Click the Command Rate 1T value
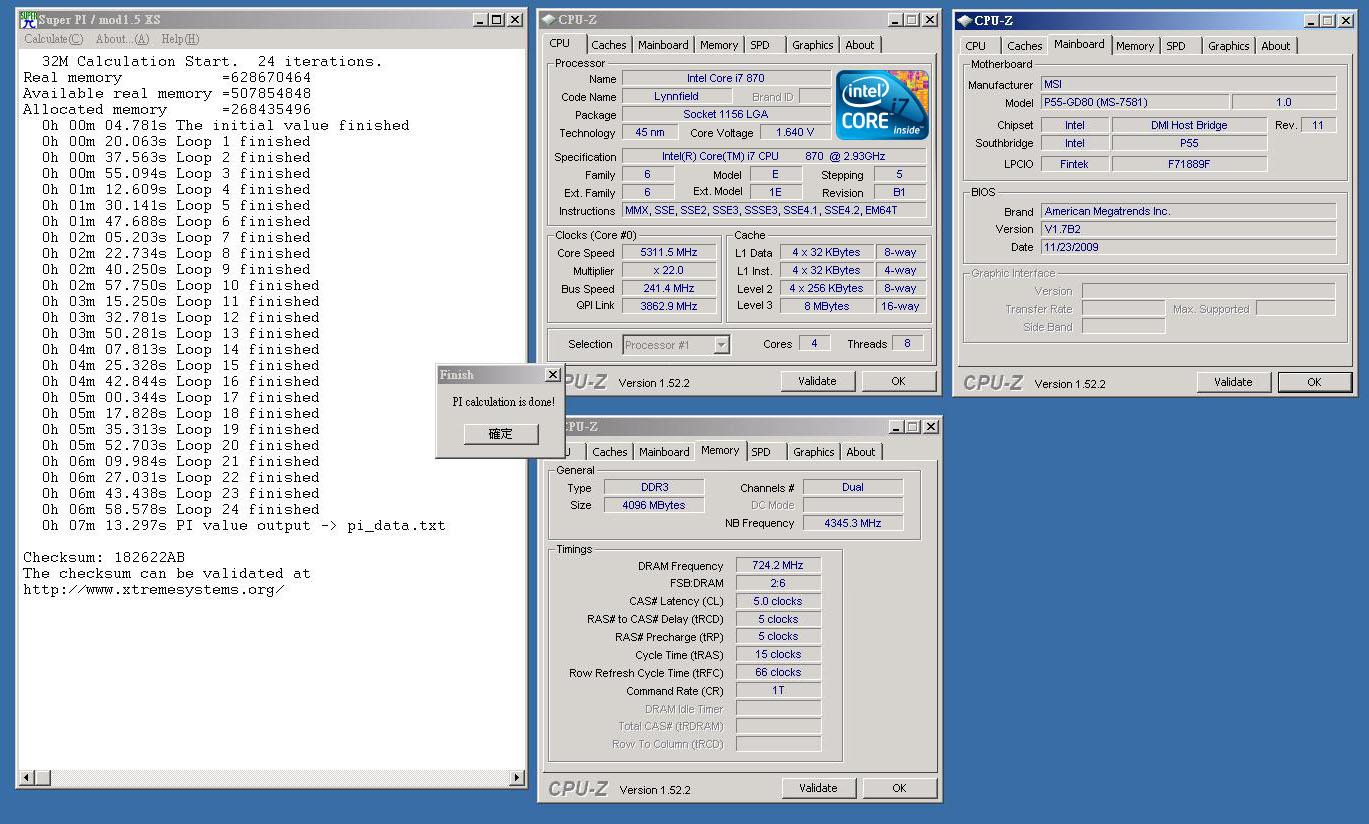Image resolution: width=1369 pixels, height=824 pixels. pos(778,690)
